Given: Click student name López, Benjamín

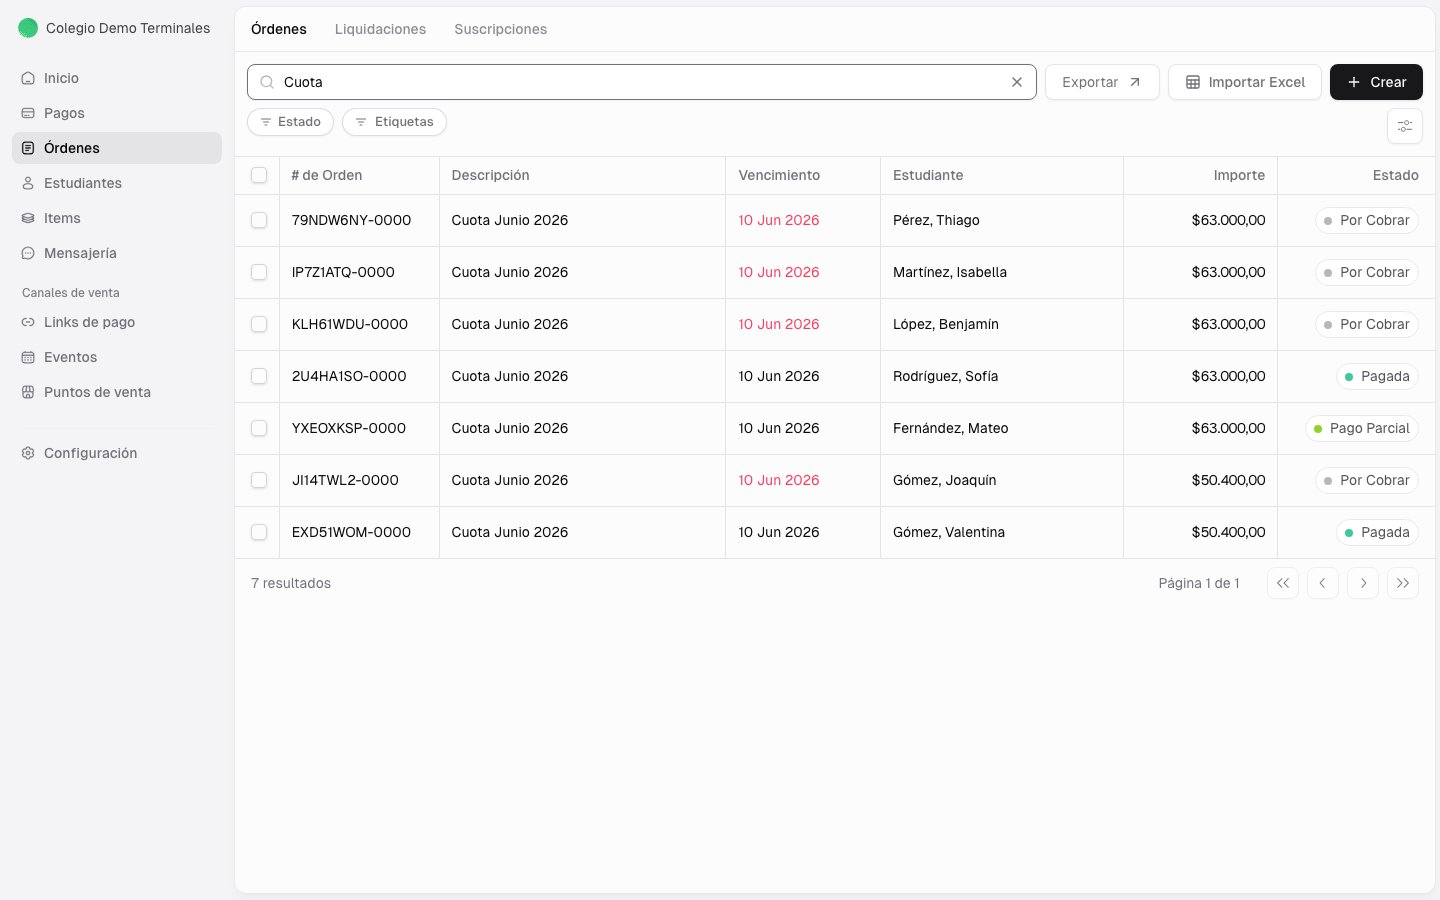Looking at the screenshot, I should (946, 324).
